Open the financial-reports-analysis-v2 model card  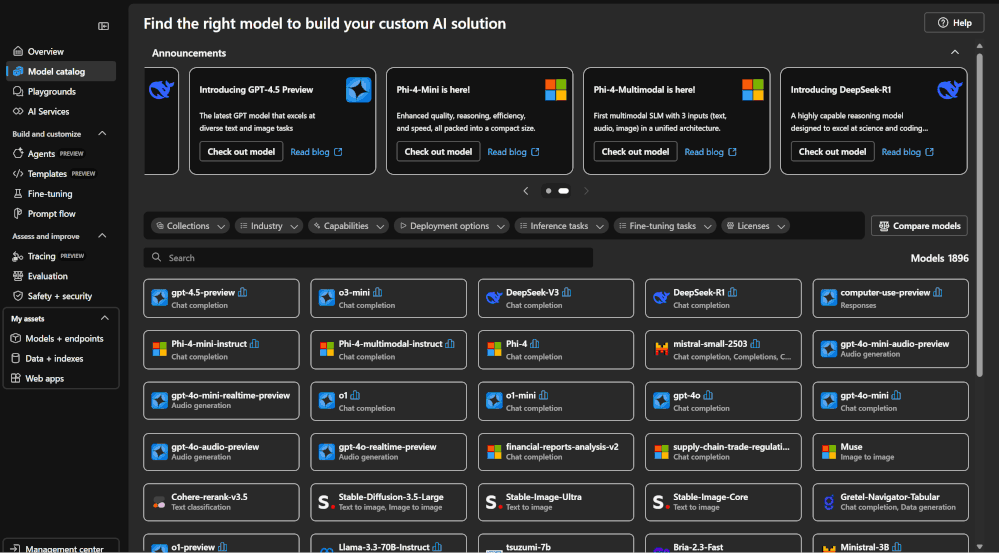click(x=556, y=452)
